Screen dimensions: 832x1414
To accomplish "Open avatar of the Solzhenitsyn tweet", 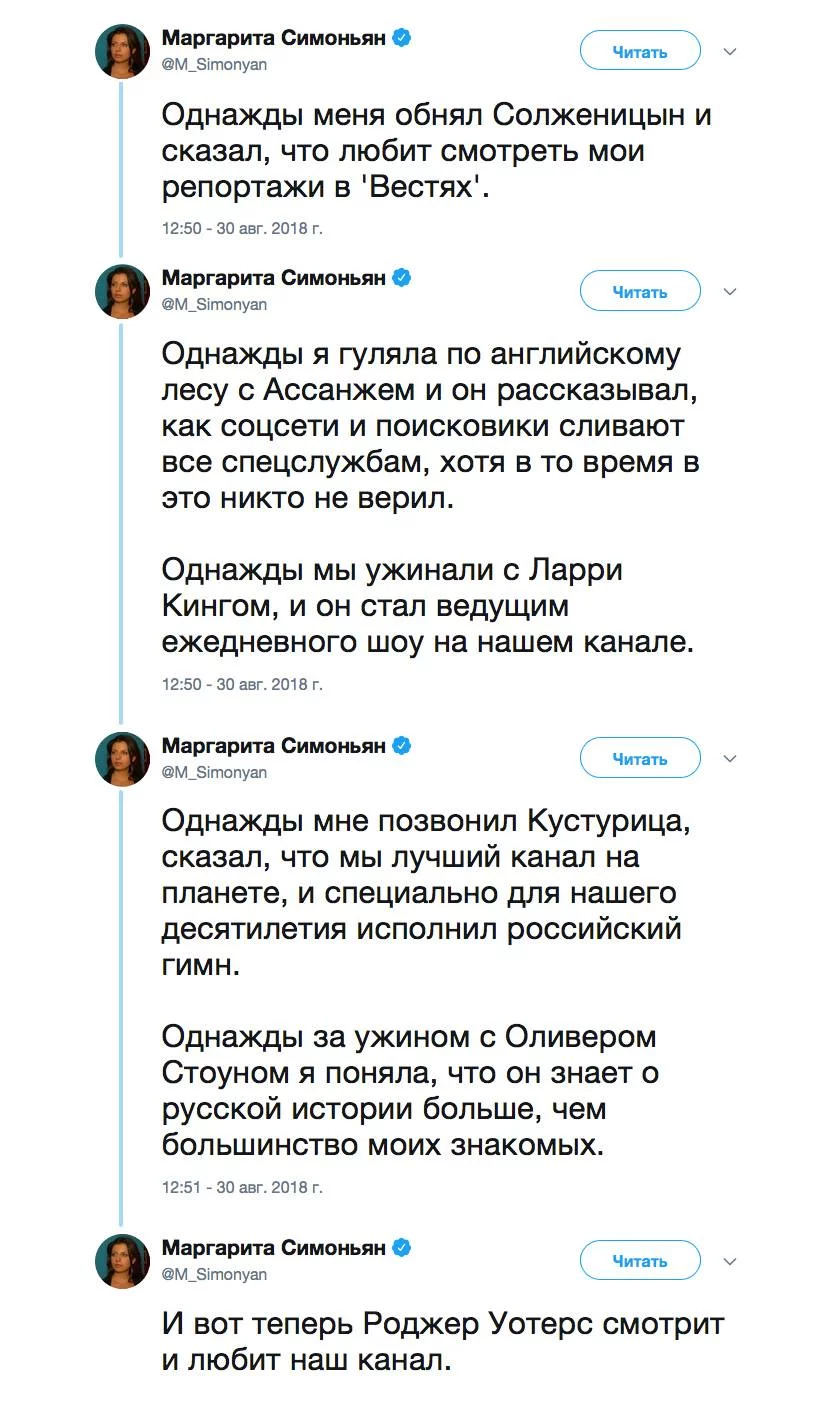I will click(122, 51).
